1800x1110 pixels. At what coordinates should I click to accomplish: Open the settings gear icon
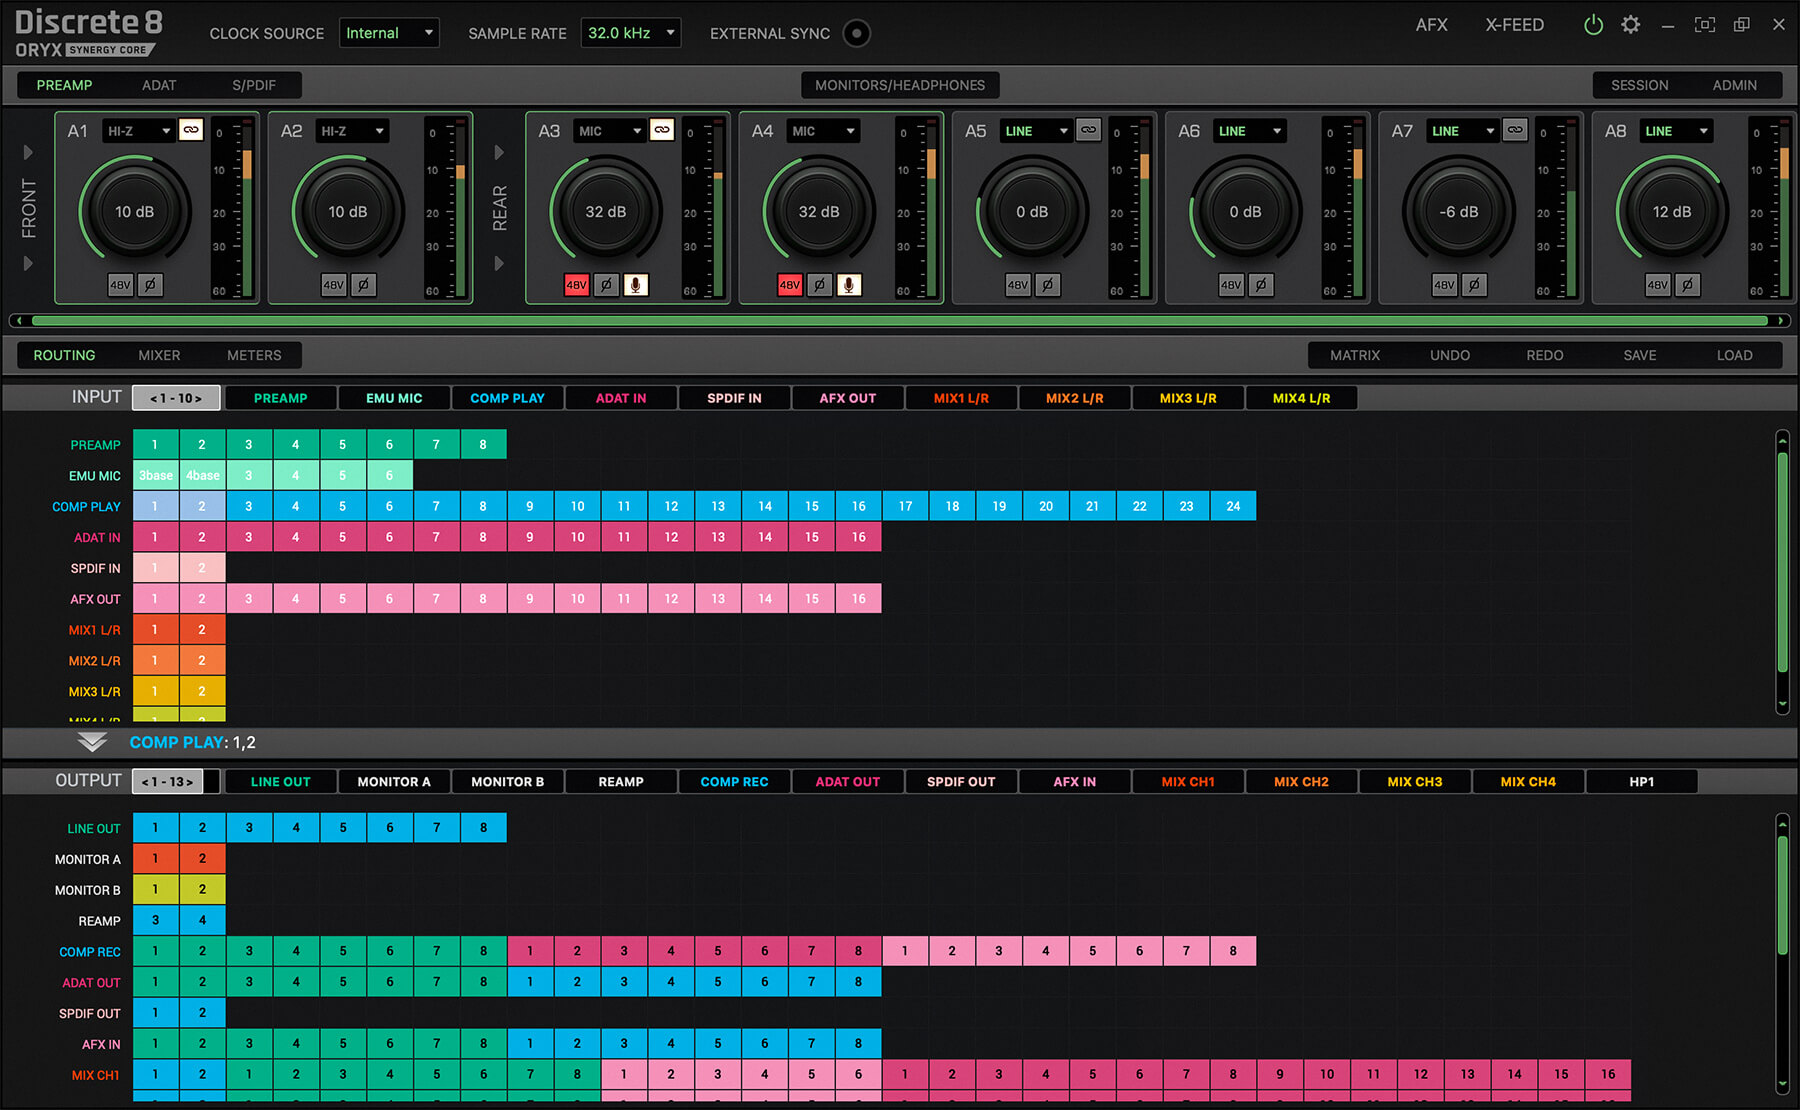tap(1631, 25)
